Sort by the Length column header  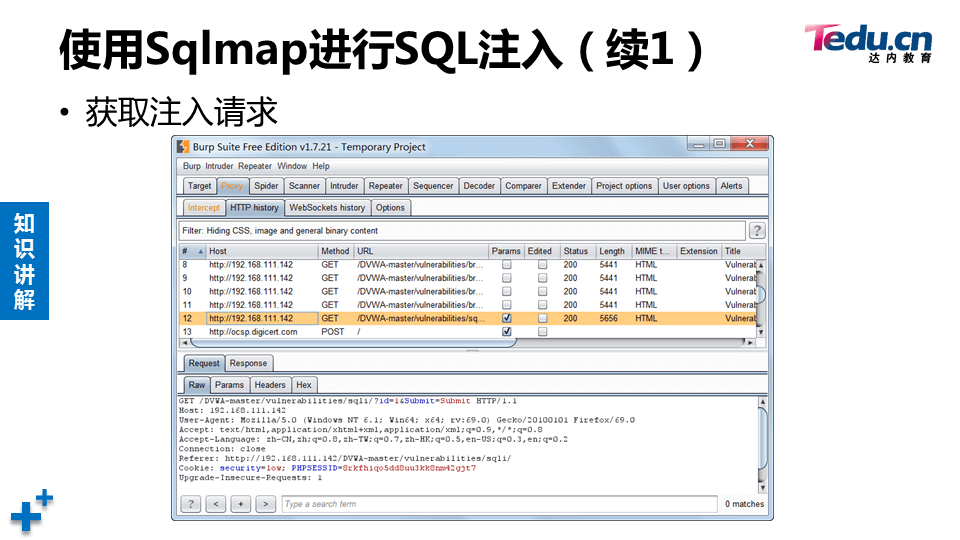[613, 251]
